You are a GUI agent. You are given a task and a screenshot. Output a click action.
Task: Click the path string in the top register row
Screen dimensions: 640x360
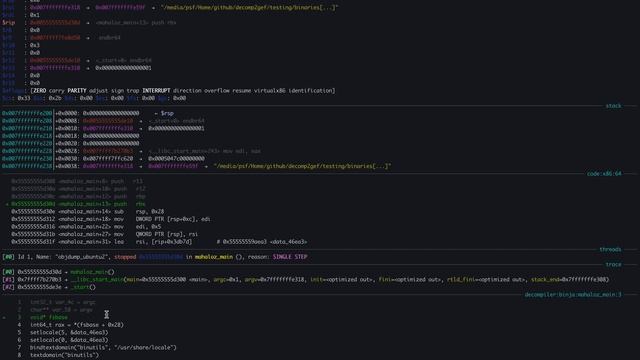249,7
